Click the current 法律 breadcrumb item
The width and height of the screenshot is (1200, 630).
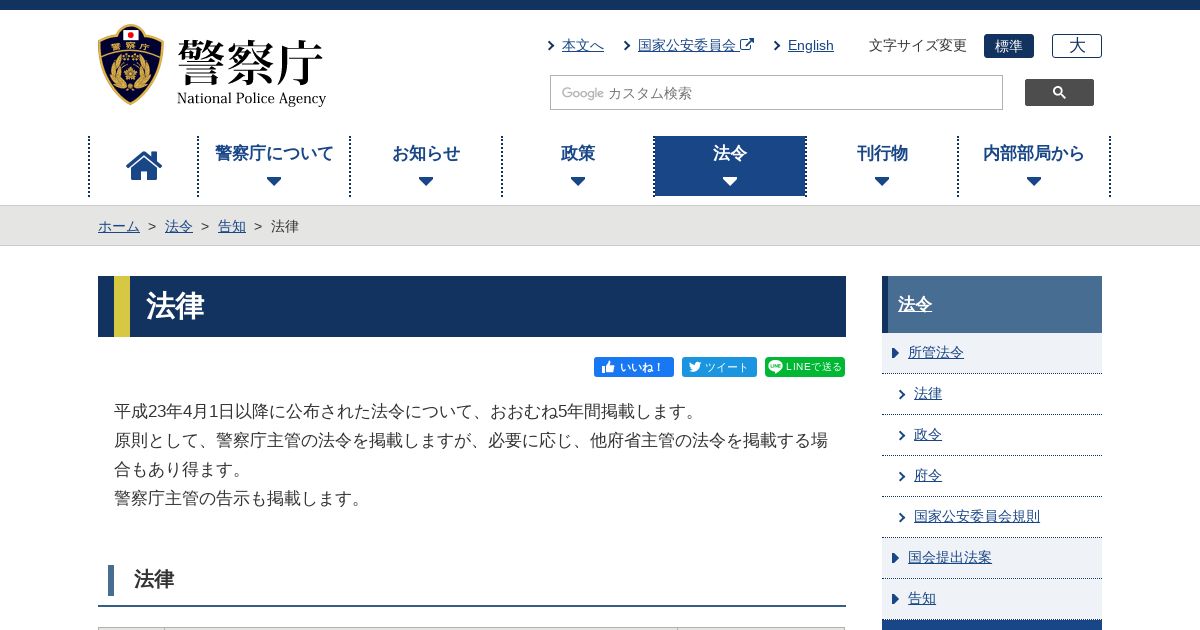click(x=285, y=226)
